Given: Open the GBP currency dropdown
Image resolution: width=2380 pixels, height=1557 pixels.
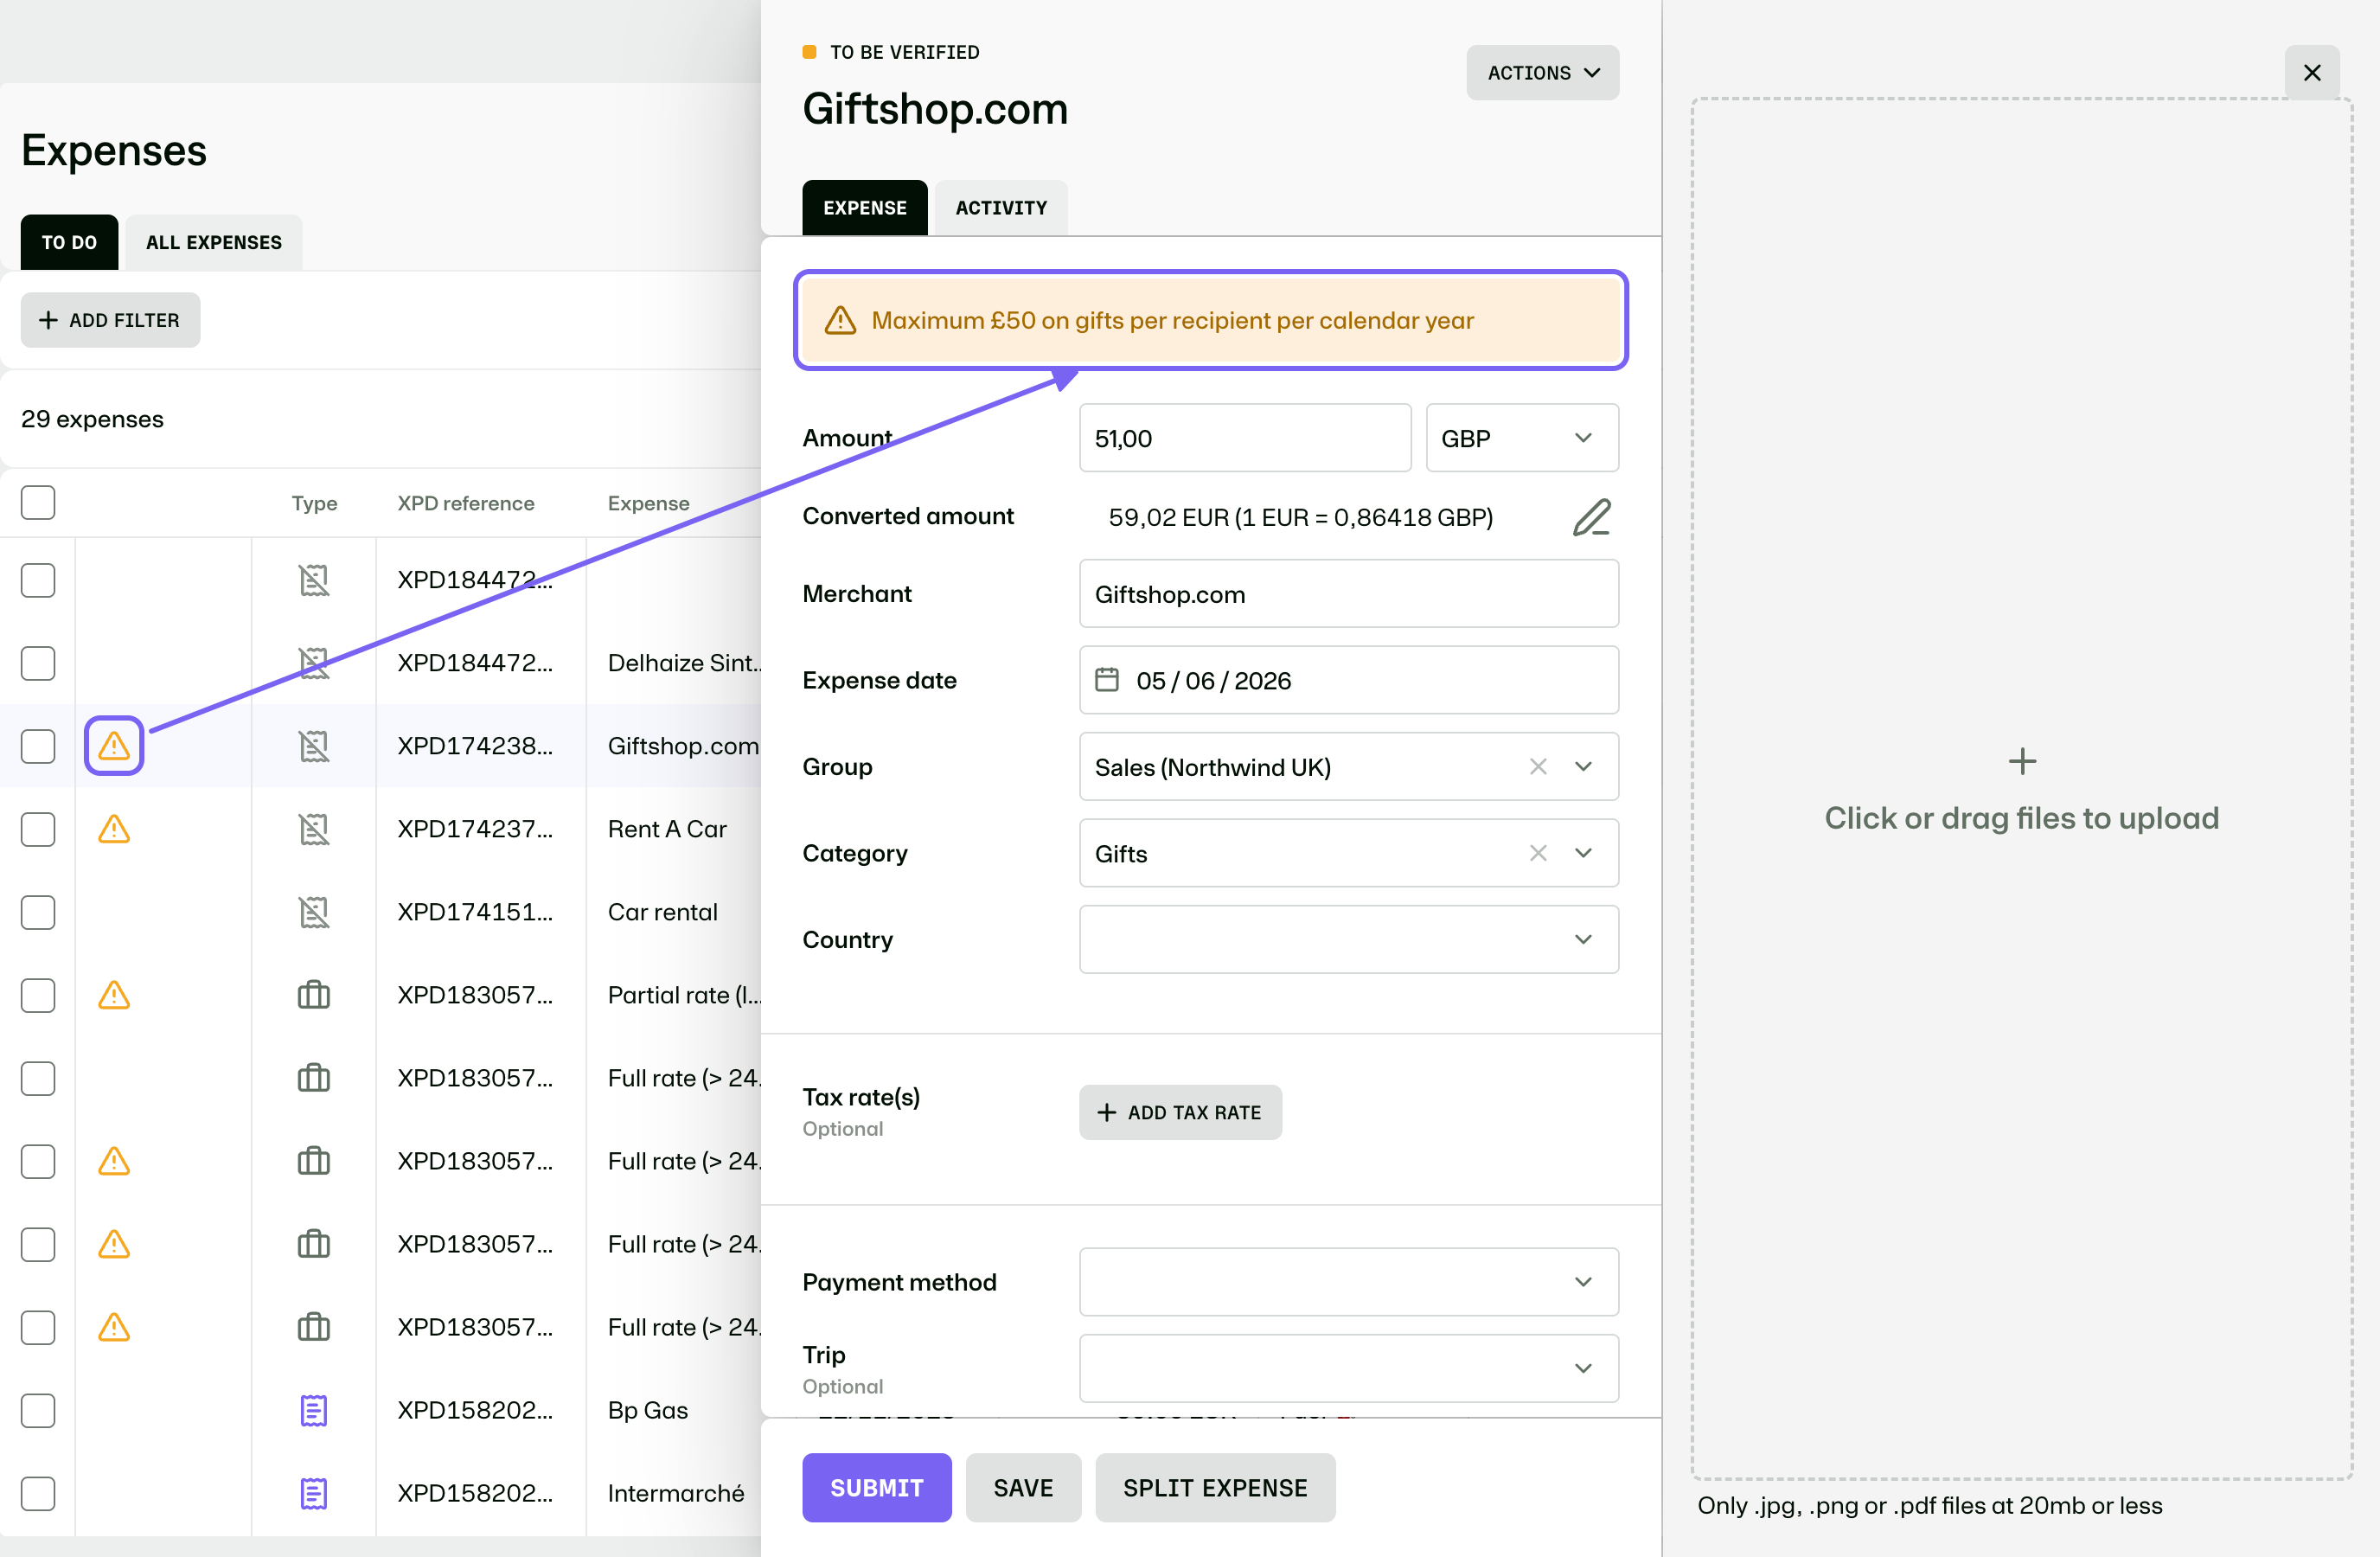Looking at the screenshot, I should [1522, 438].
